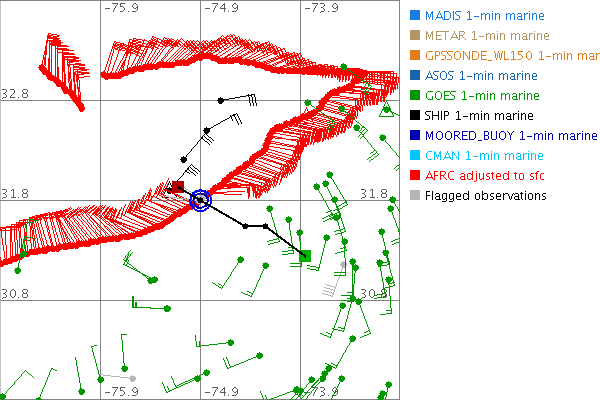
Task: Click the large green square marker
Action: pyautogui.click(x=306, y=256)
